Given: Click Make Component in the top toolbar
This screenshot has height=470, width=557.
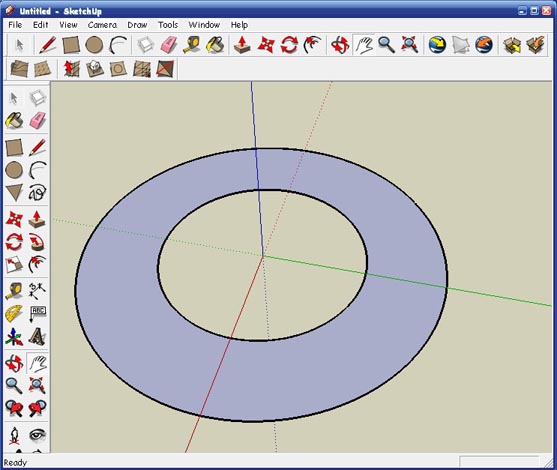Looking at the screenshot, I should pos(146,45).
